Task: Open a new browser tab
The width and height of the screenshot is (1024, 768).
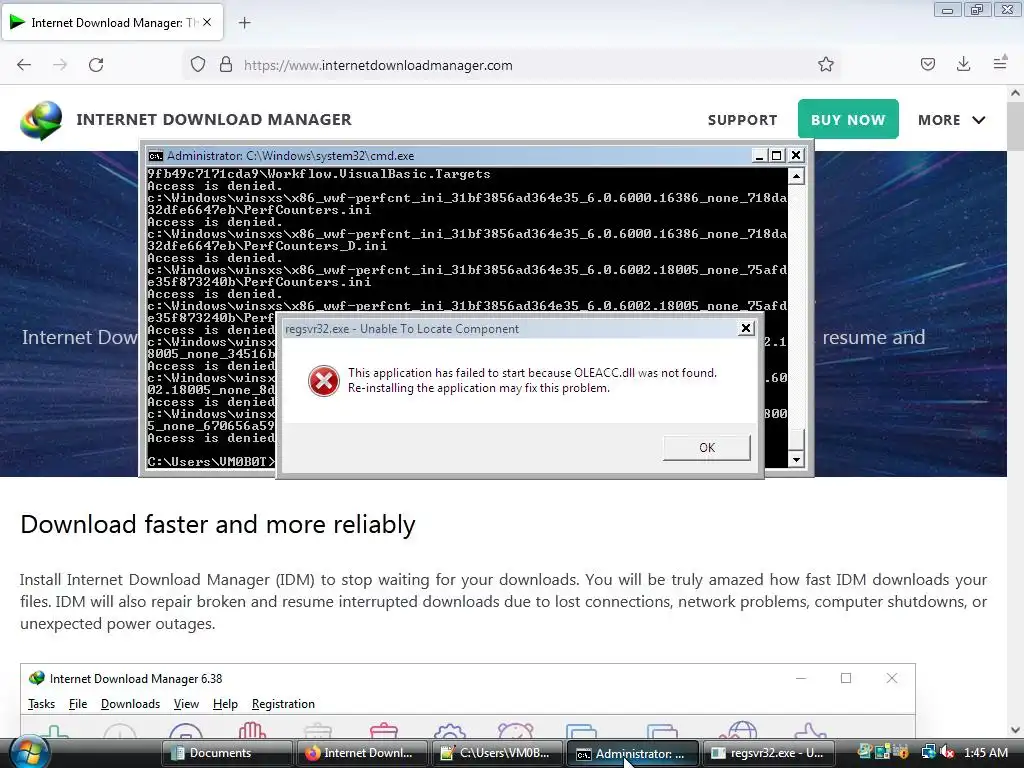Action: 244,23
